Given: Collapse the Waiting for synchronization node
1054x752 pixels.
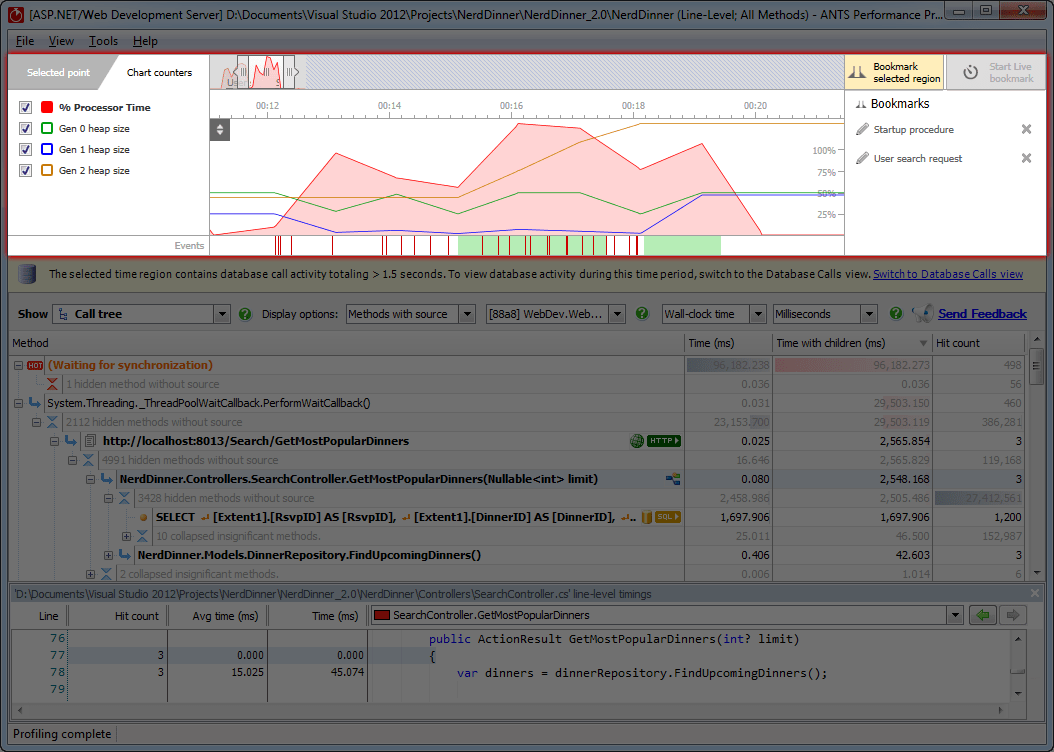Looking at the screenshot, I should [x=18, y=366].
